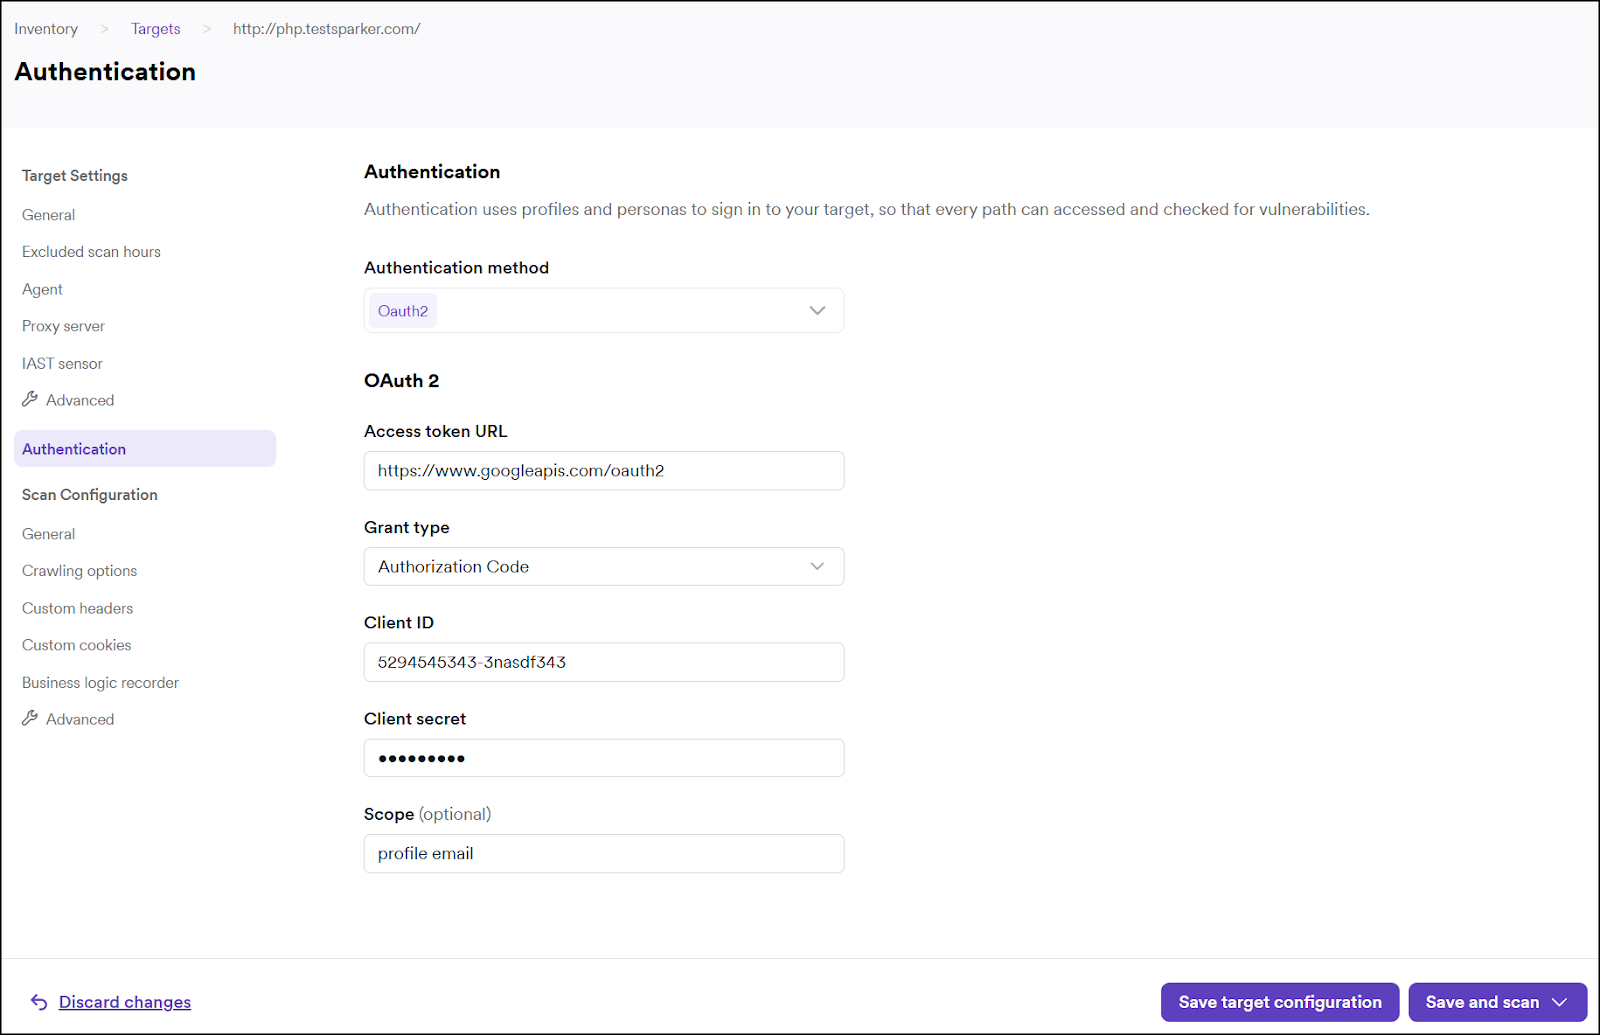Click the undo arrow beside Discard changes
The height and width of the screenshot is (1035, 1600).
click(x=38, y=1001)
